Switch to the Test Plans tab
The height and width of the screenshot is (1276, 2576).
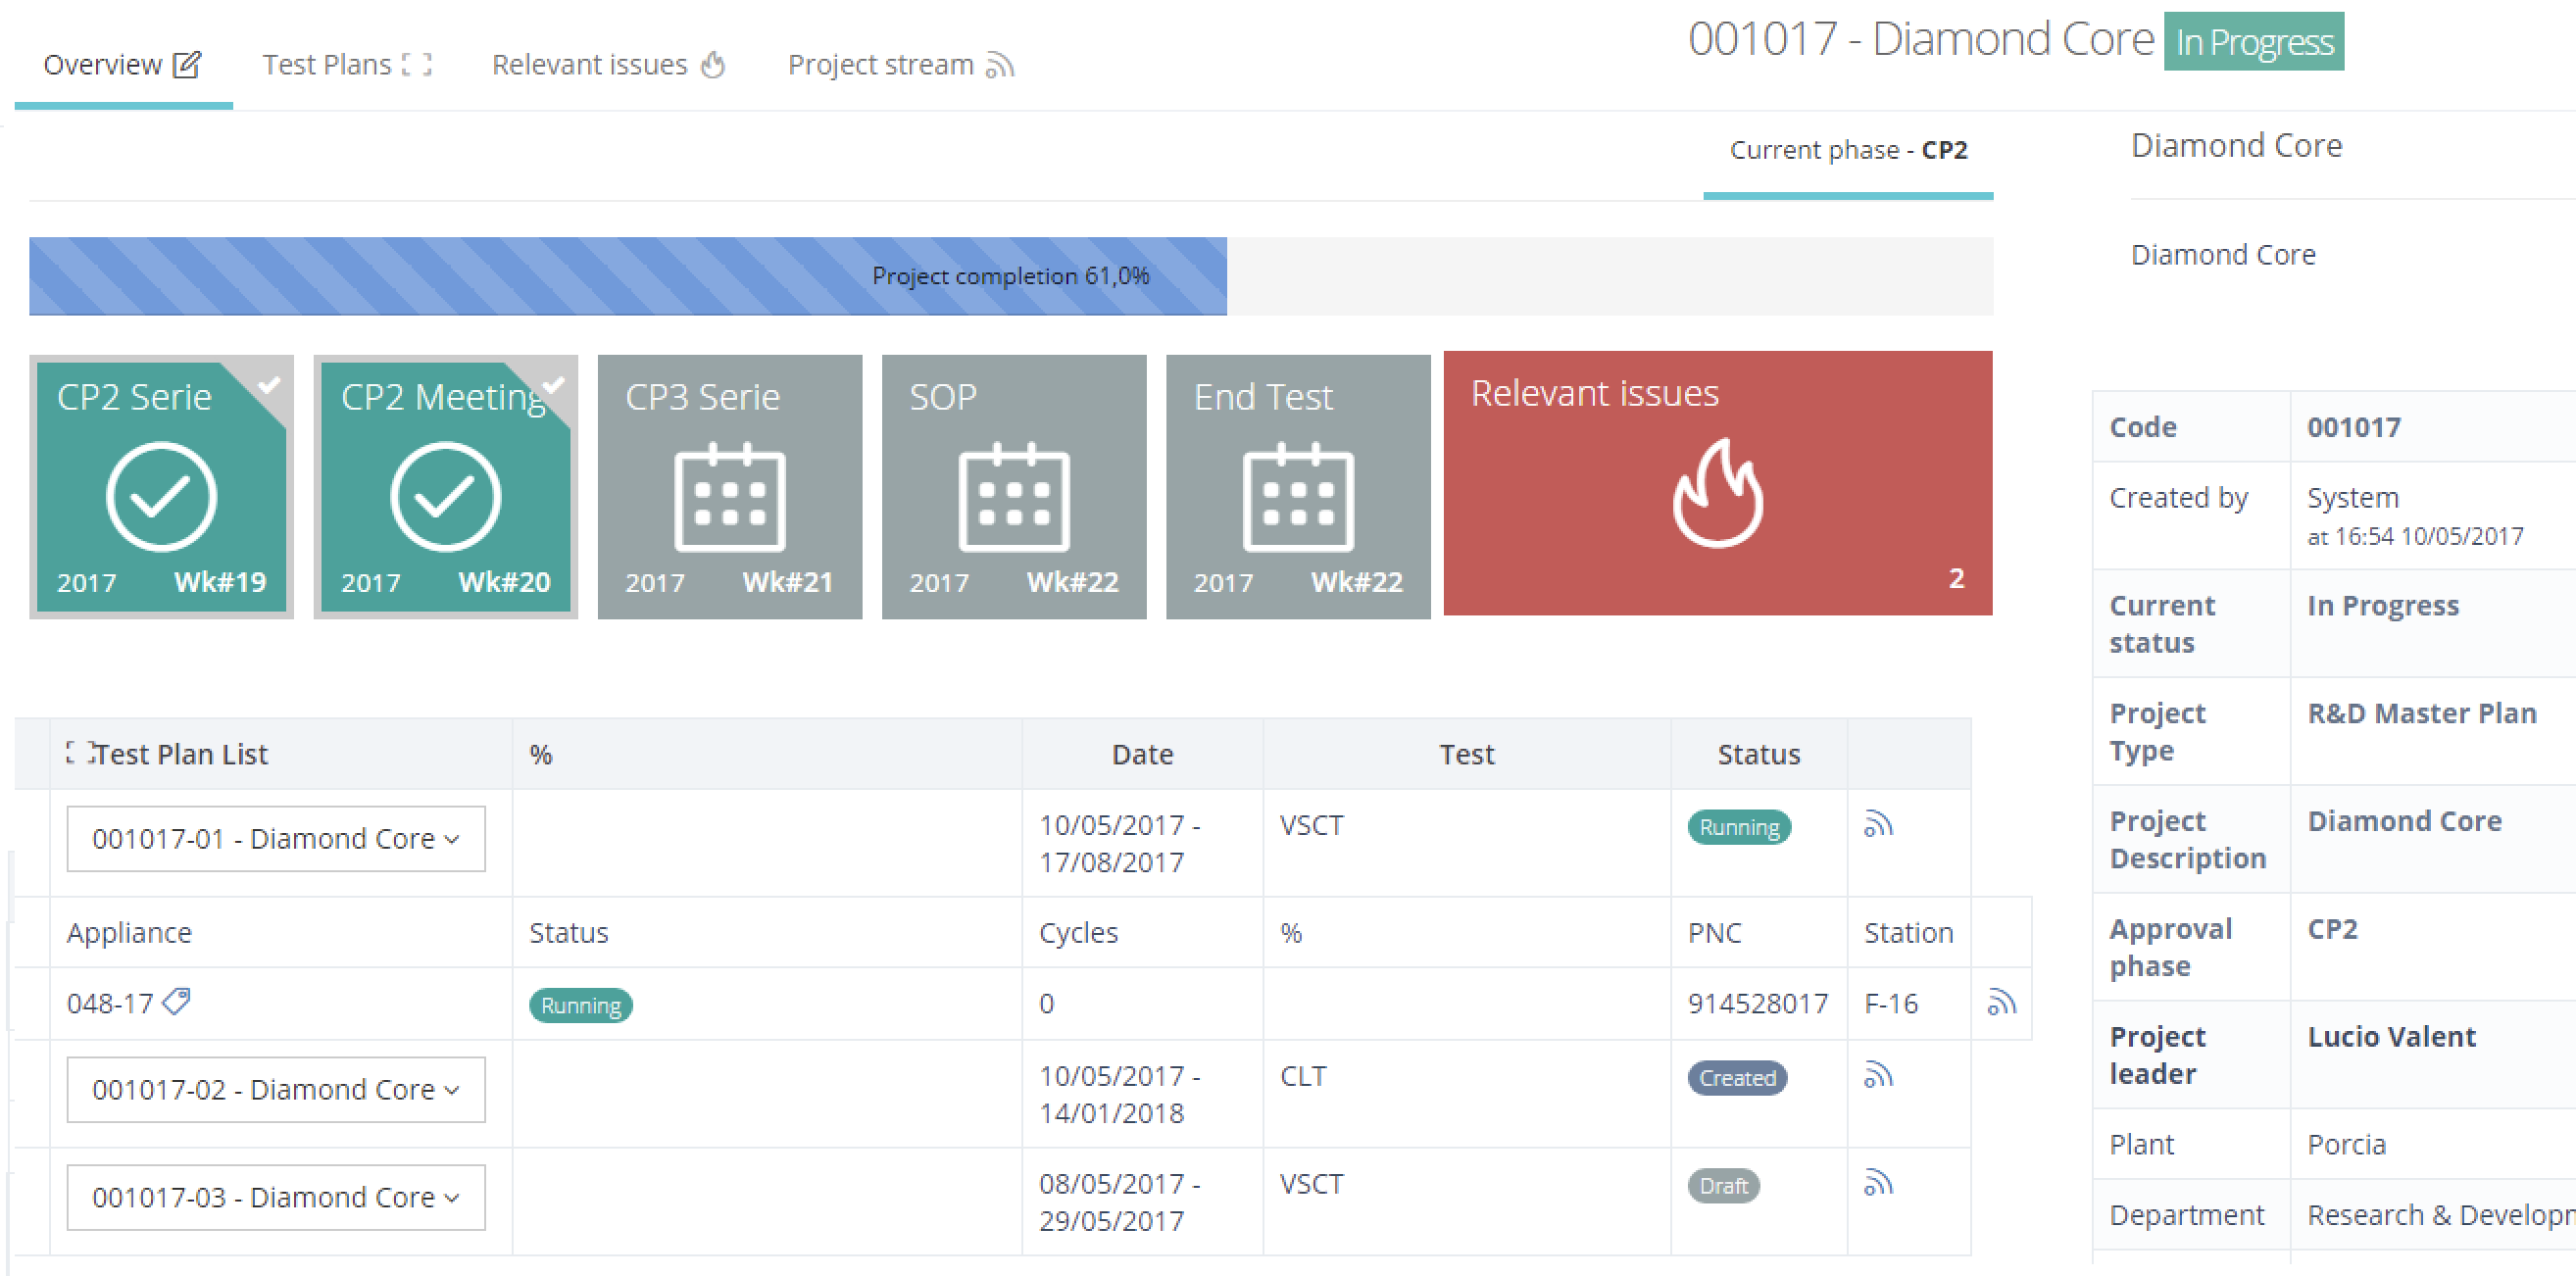coord(346,65)
